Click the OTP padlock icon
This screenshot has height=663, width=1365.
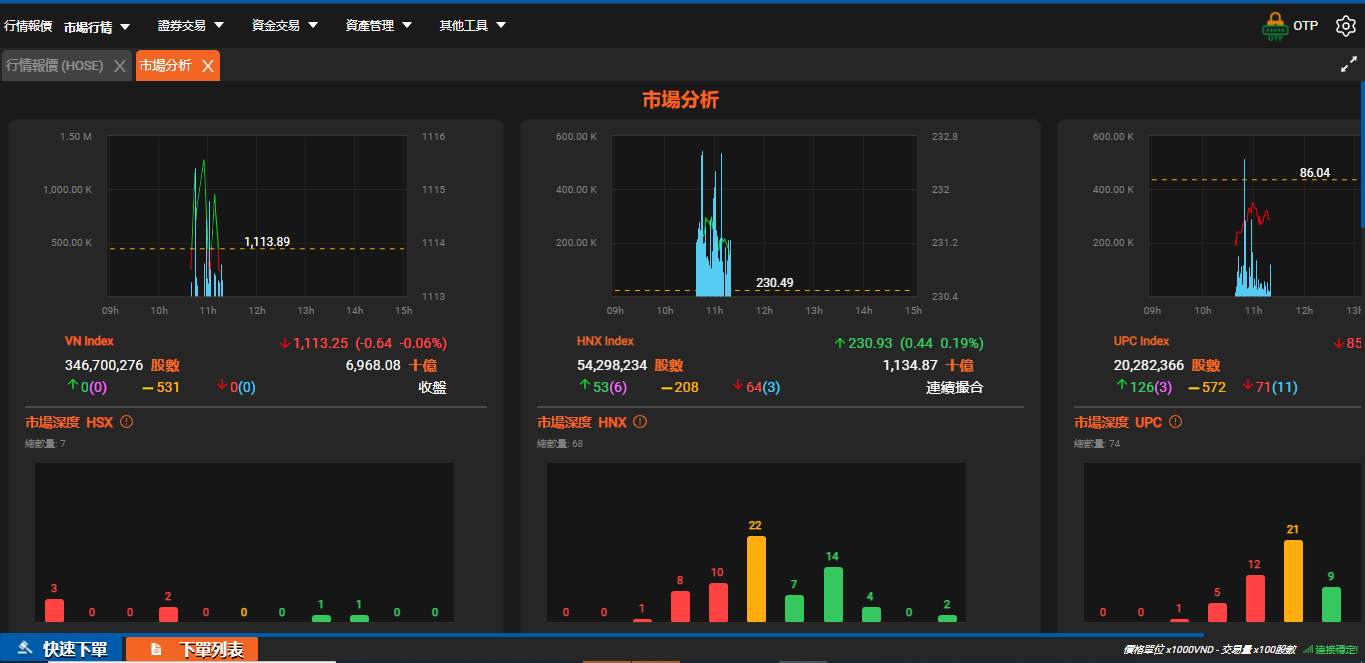tap(1274, 26)
